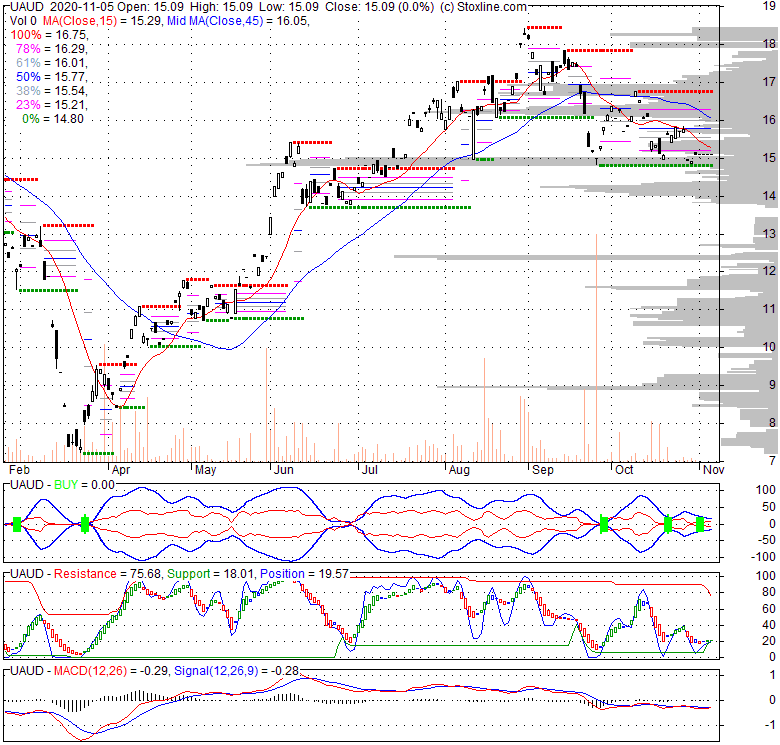The image size is (780, 745).
Task: Click the Resistance = 75.68 label
Action: click(107, 574)
